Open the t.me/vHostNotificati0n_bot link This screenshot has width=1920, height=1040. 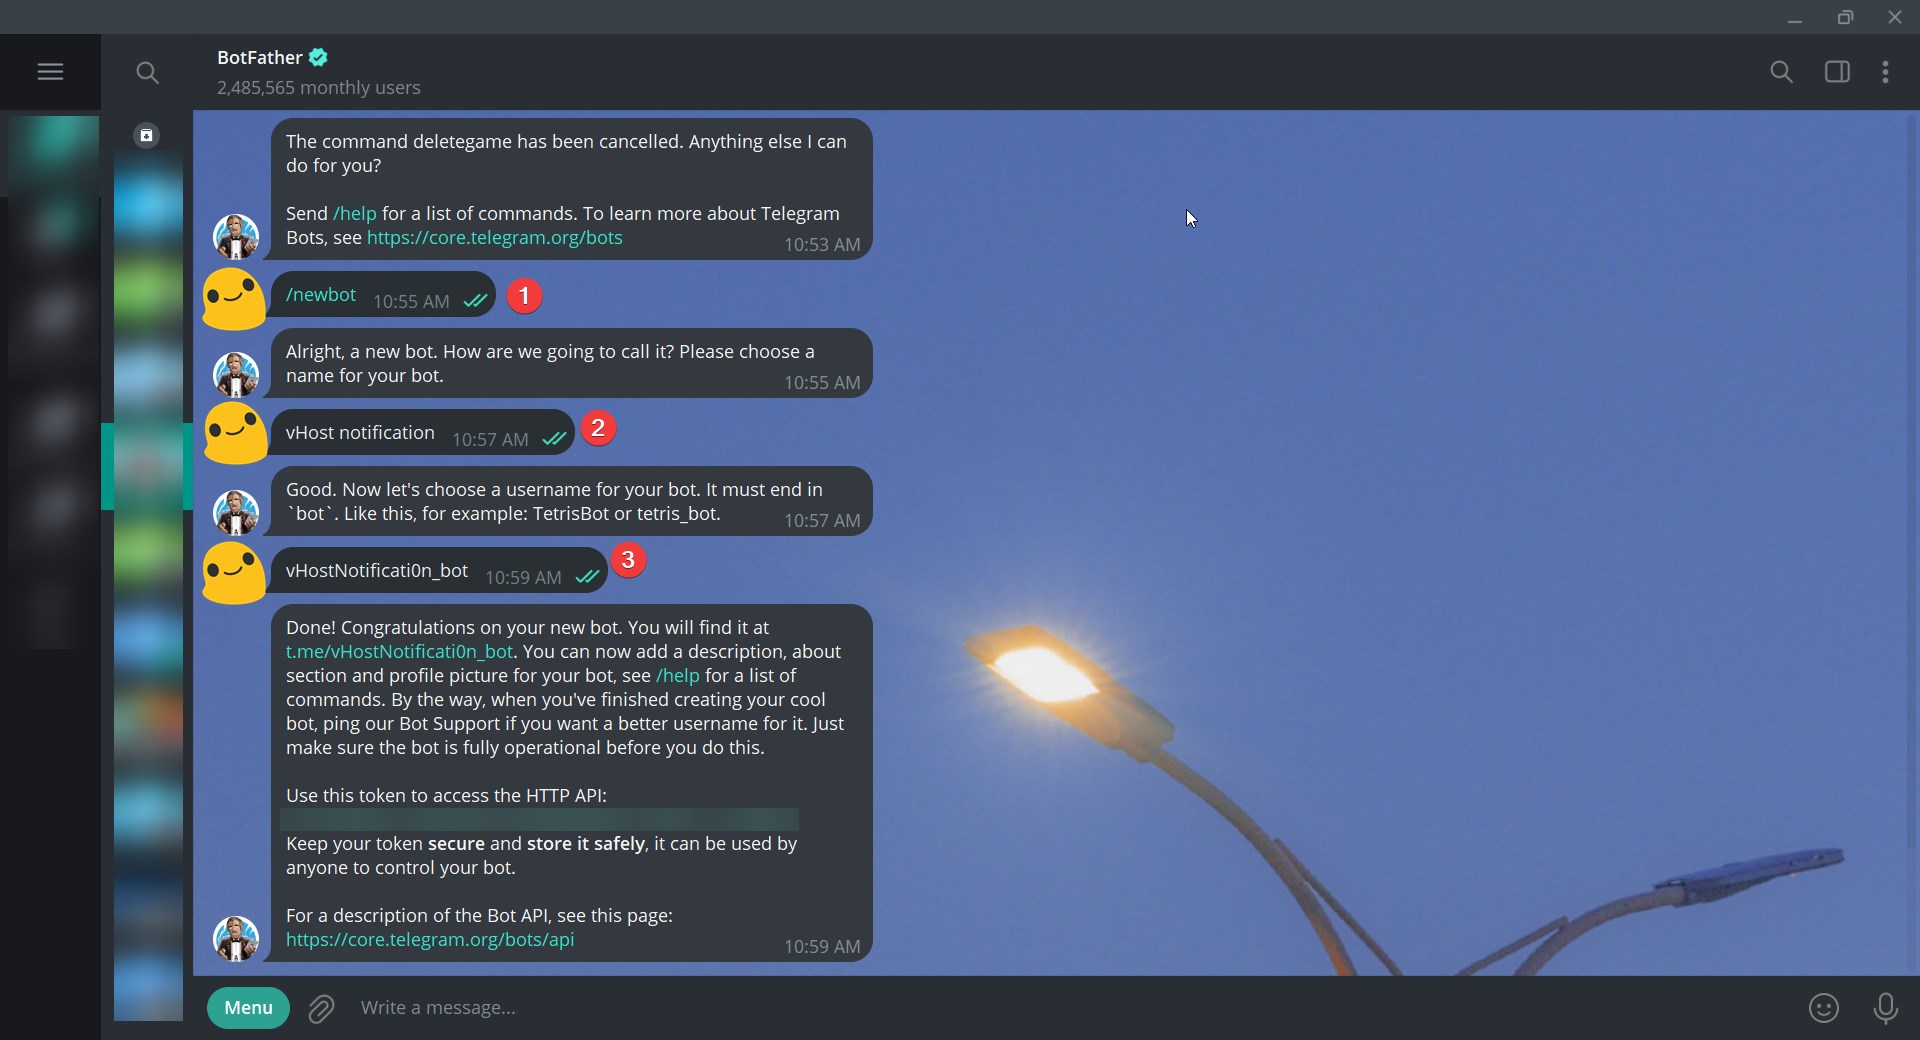399,652
